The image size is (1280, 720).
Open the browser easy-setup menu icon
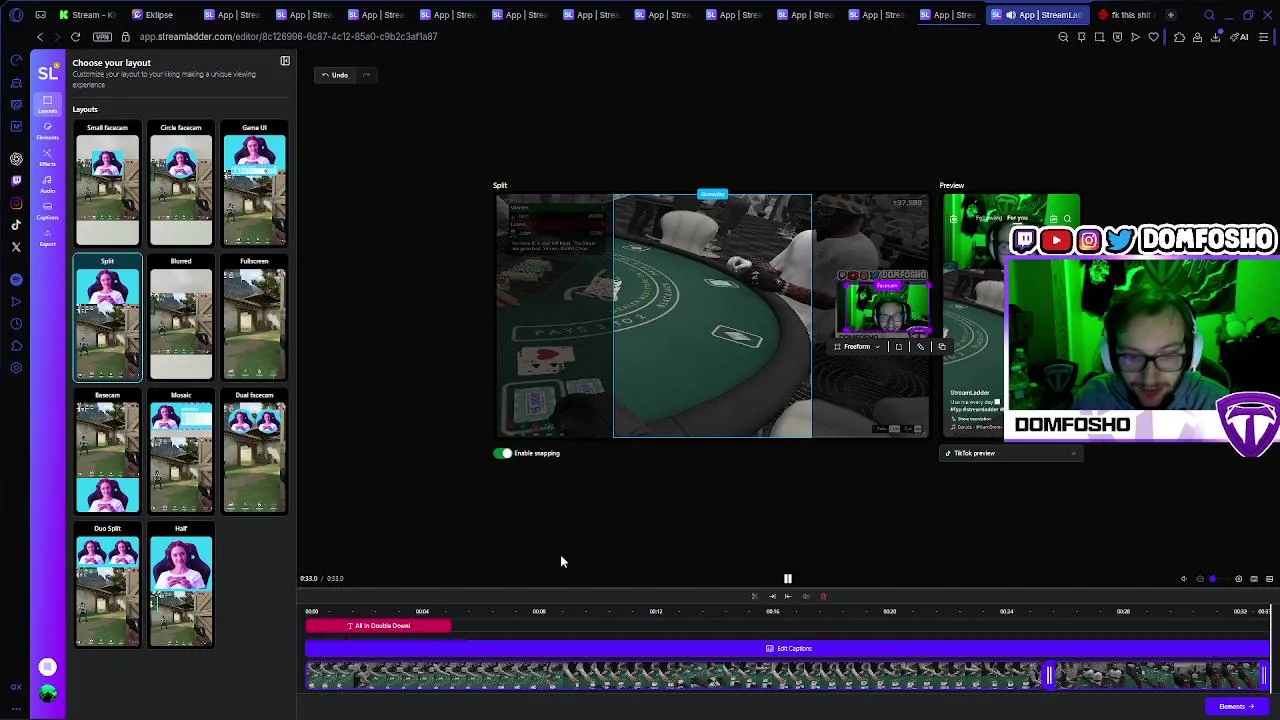pos(1264,37)
